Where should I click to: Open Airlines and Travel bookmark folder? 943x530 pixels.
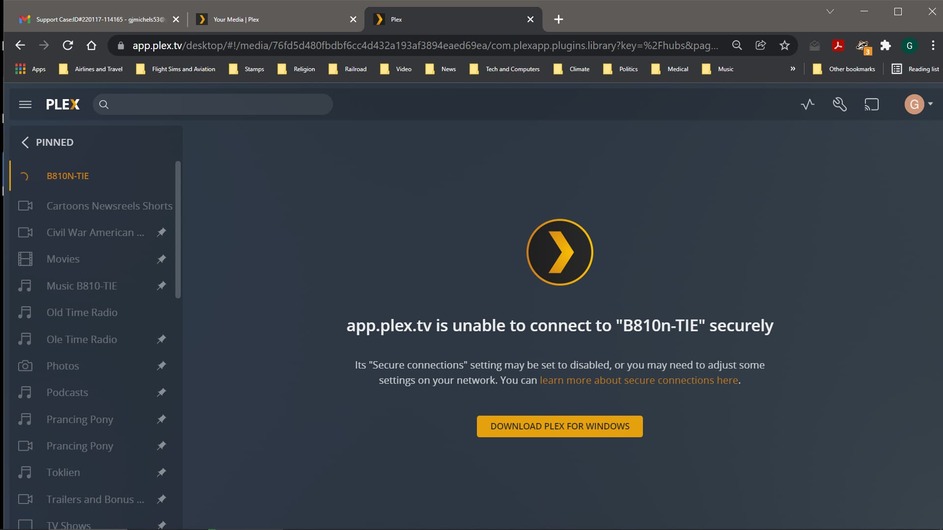tap(91, 69)
